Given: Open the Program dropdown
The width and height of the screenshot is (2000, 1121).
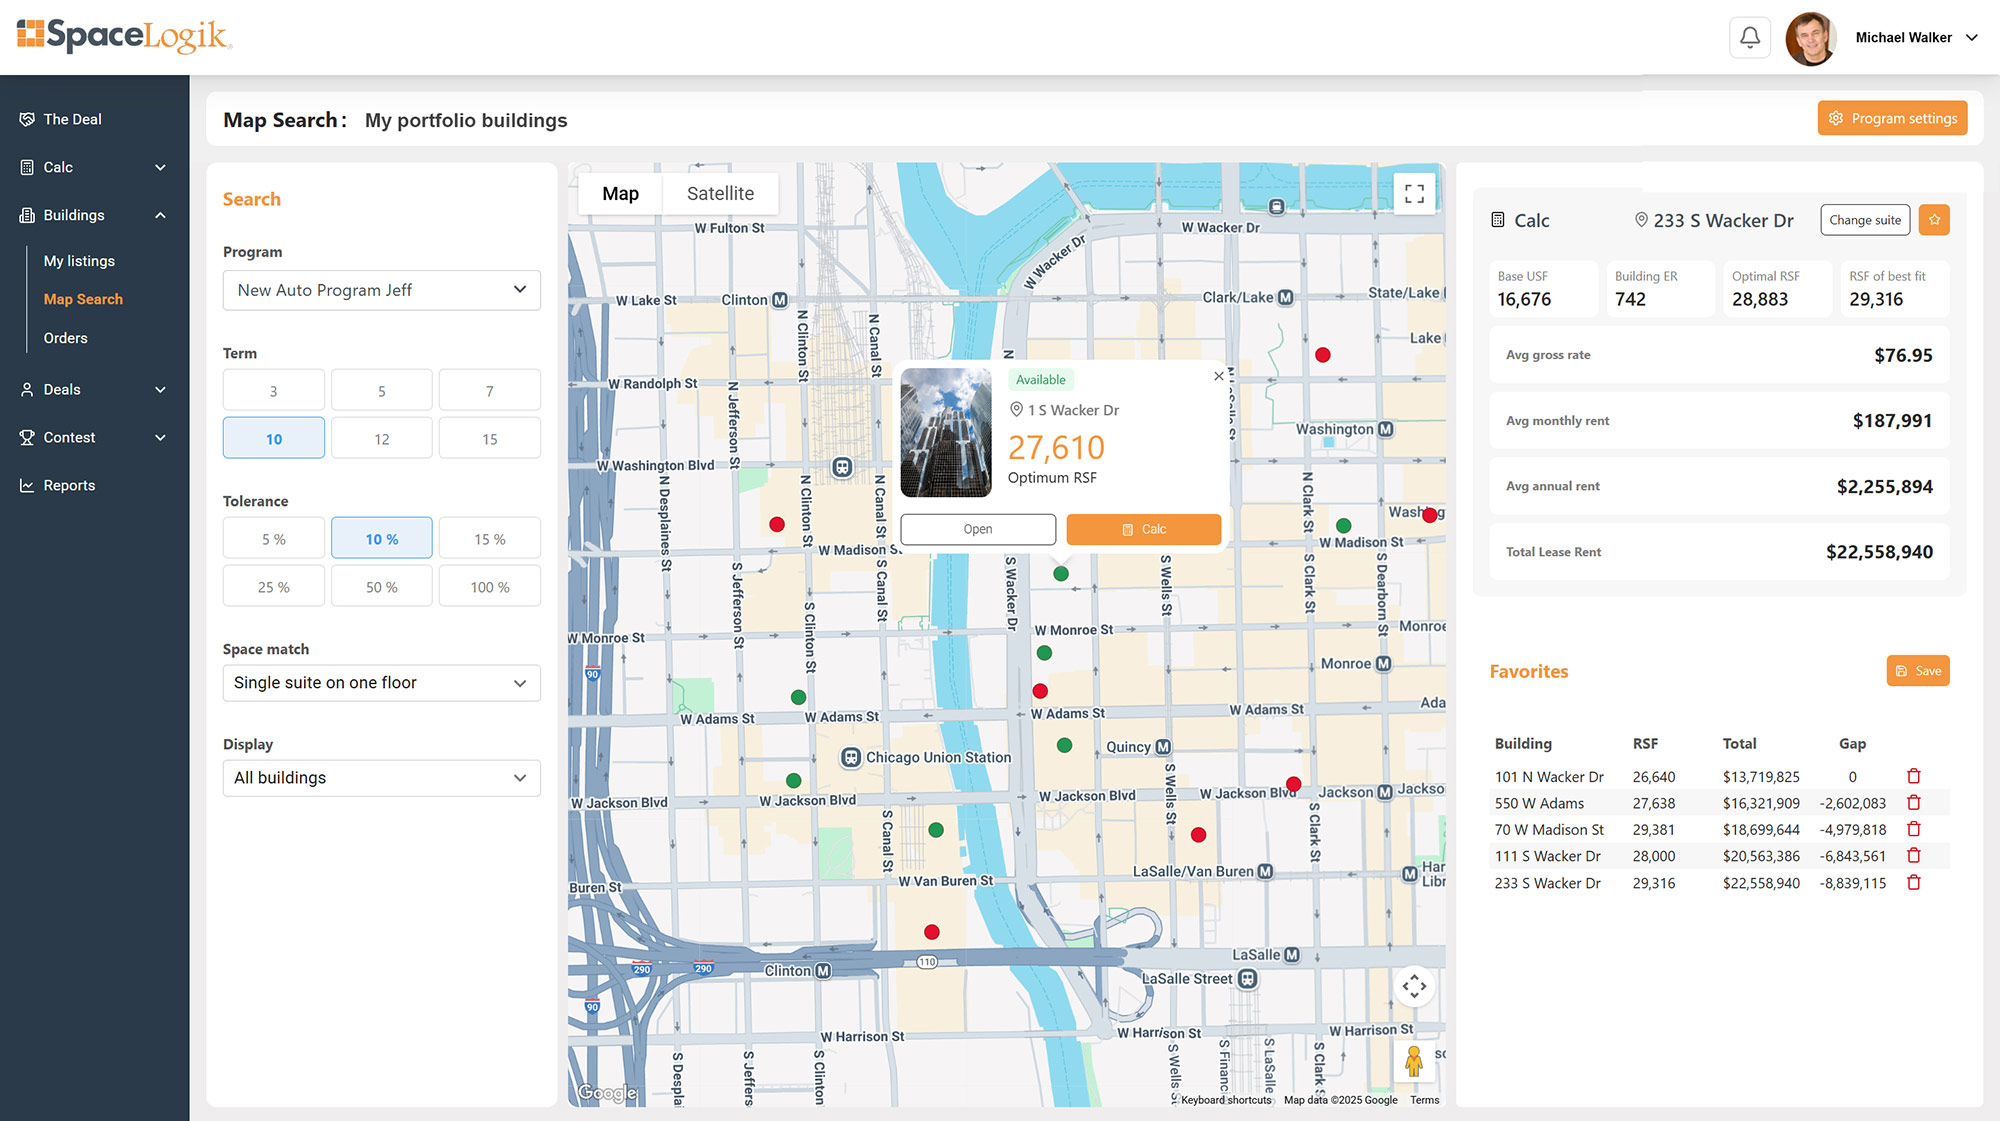Looking at the screenshot, I should [x=381, y=290].
